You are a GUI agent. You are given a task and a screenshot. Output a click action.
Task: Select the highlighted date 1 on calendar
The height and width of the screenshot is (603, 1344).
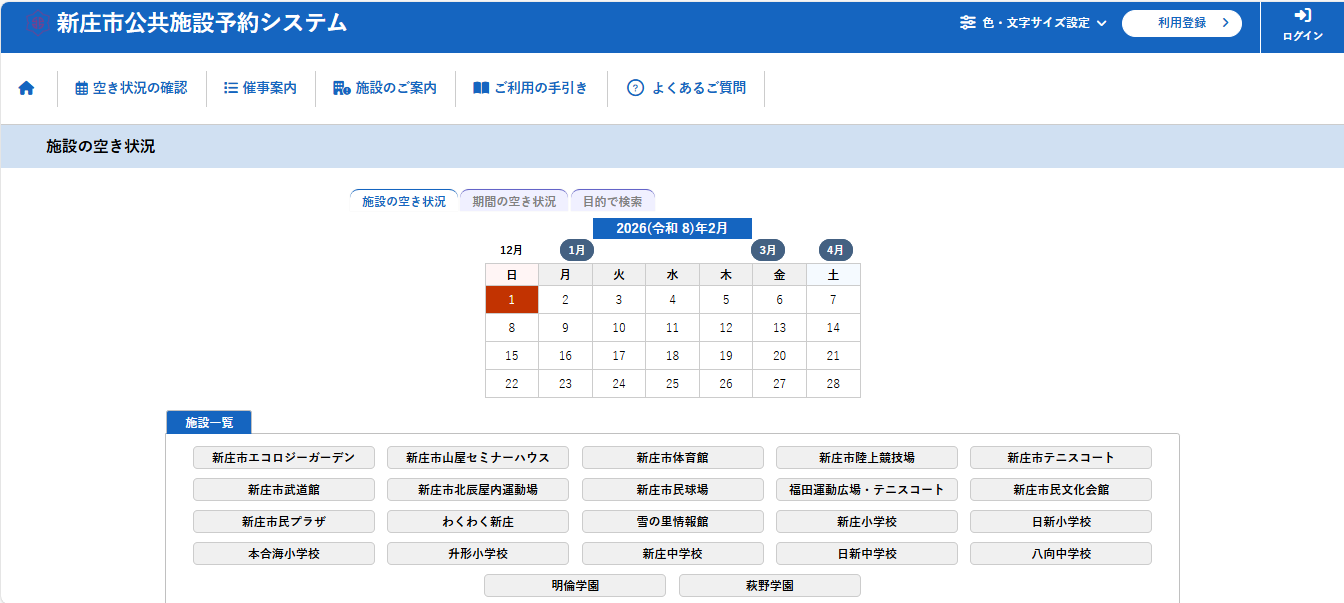[x=512, y=300]
